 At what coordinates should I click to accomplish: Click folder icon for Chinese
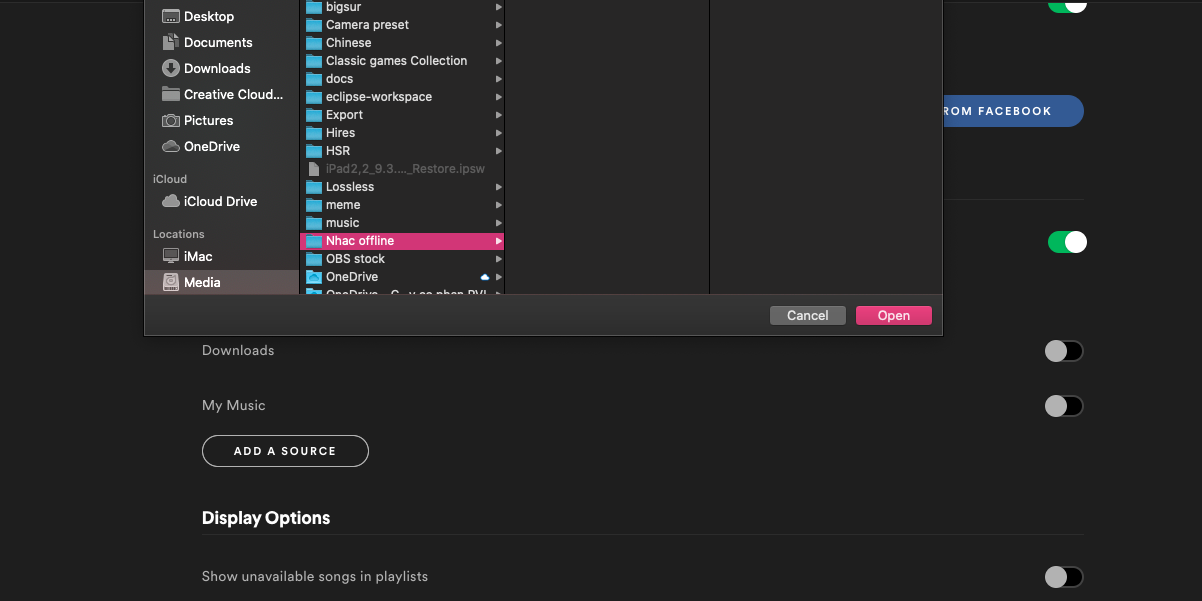(x=314, y=43)
